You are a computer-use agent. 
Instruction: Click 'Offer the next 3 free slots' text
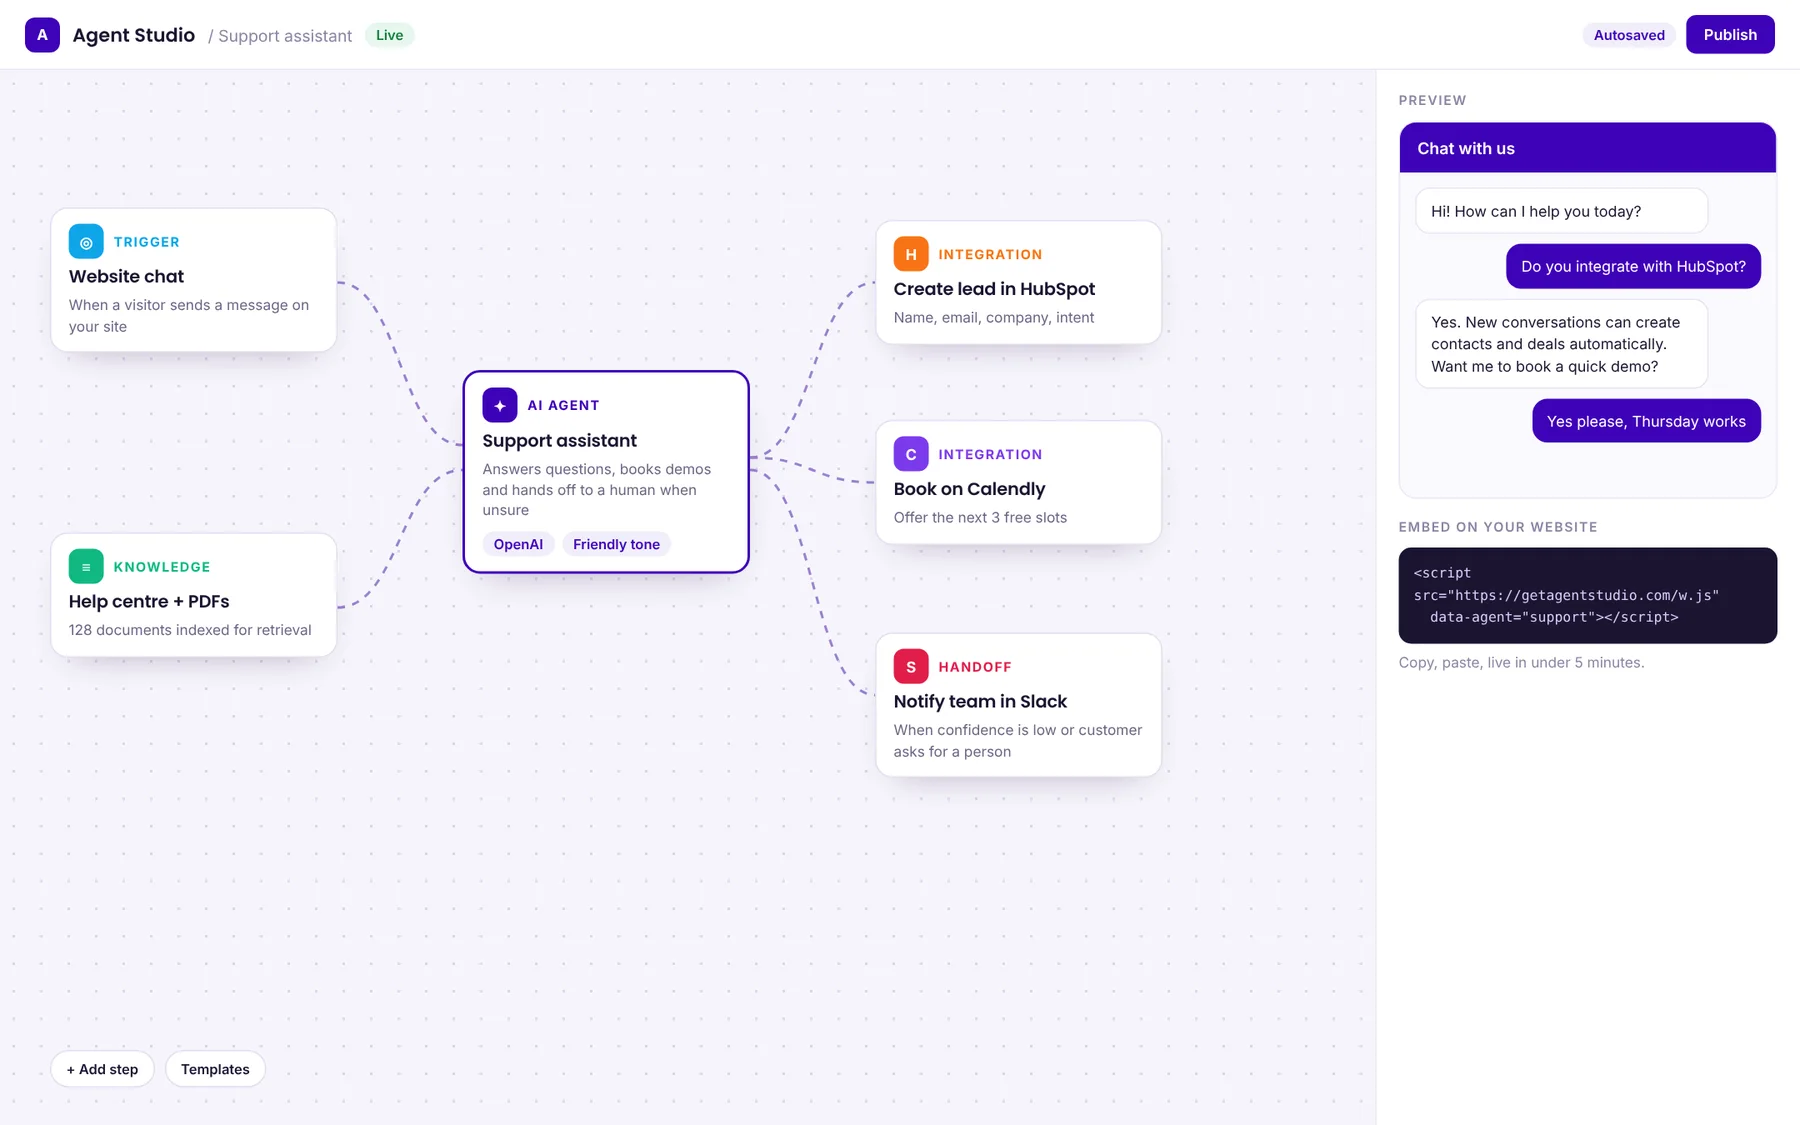[980, 517]
